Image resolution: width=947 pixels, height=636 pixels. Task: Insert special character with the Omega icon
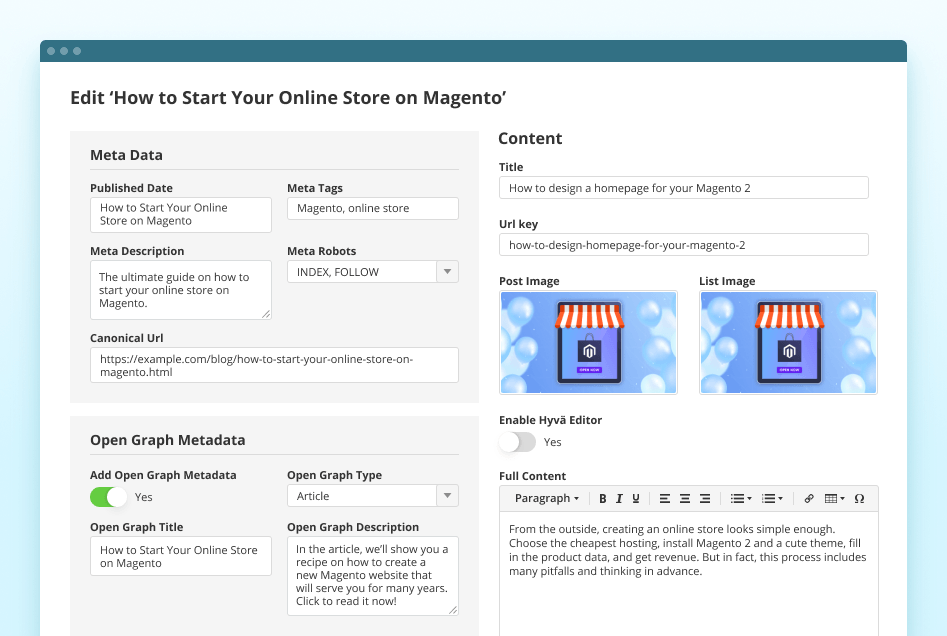click(859, 498)
